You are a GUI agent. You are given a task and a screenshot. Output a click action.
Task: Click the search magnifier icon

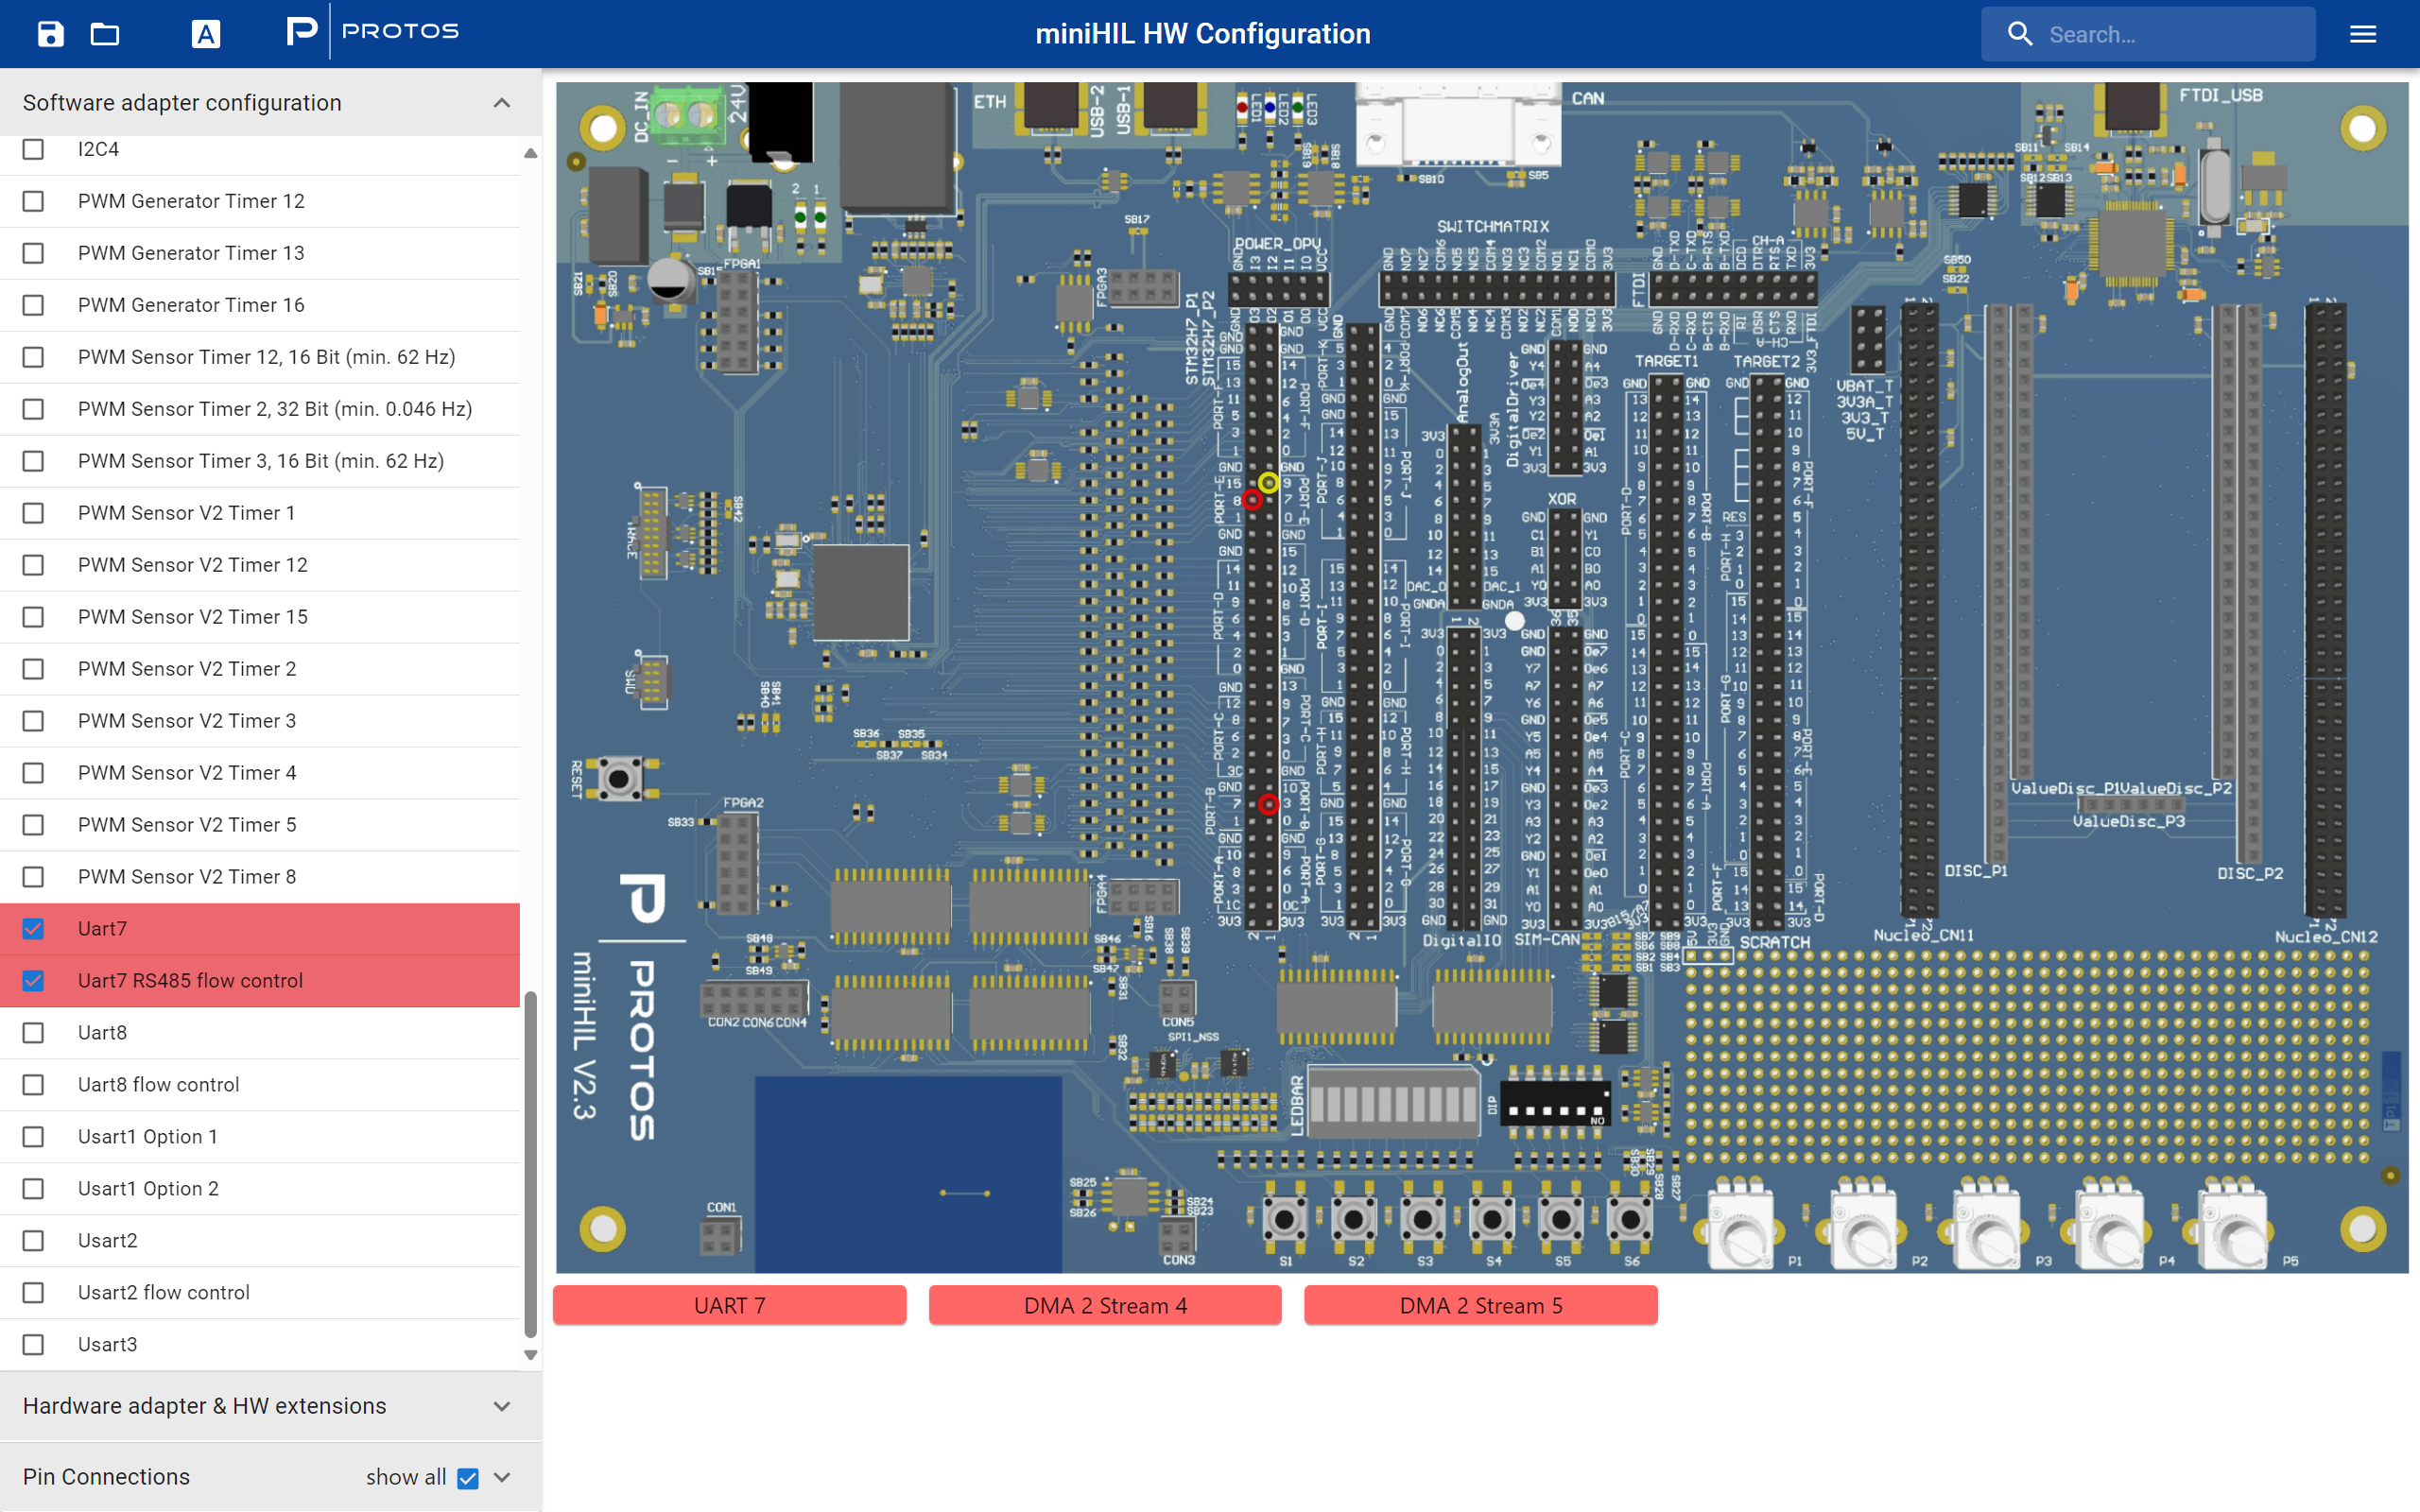point(2020,34)
